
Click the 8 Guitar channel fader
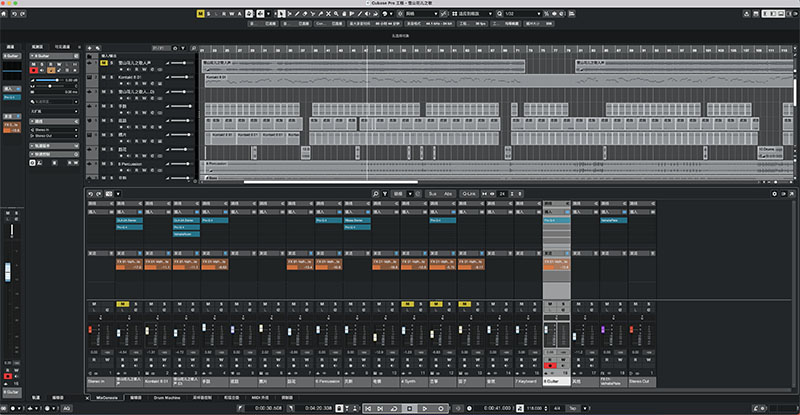tap(546, 330)
